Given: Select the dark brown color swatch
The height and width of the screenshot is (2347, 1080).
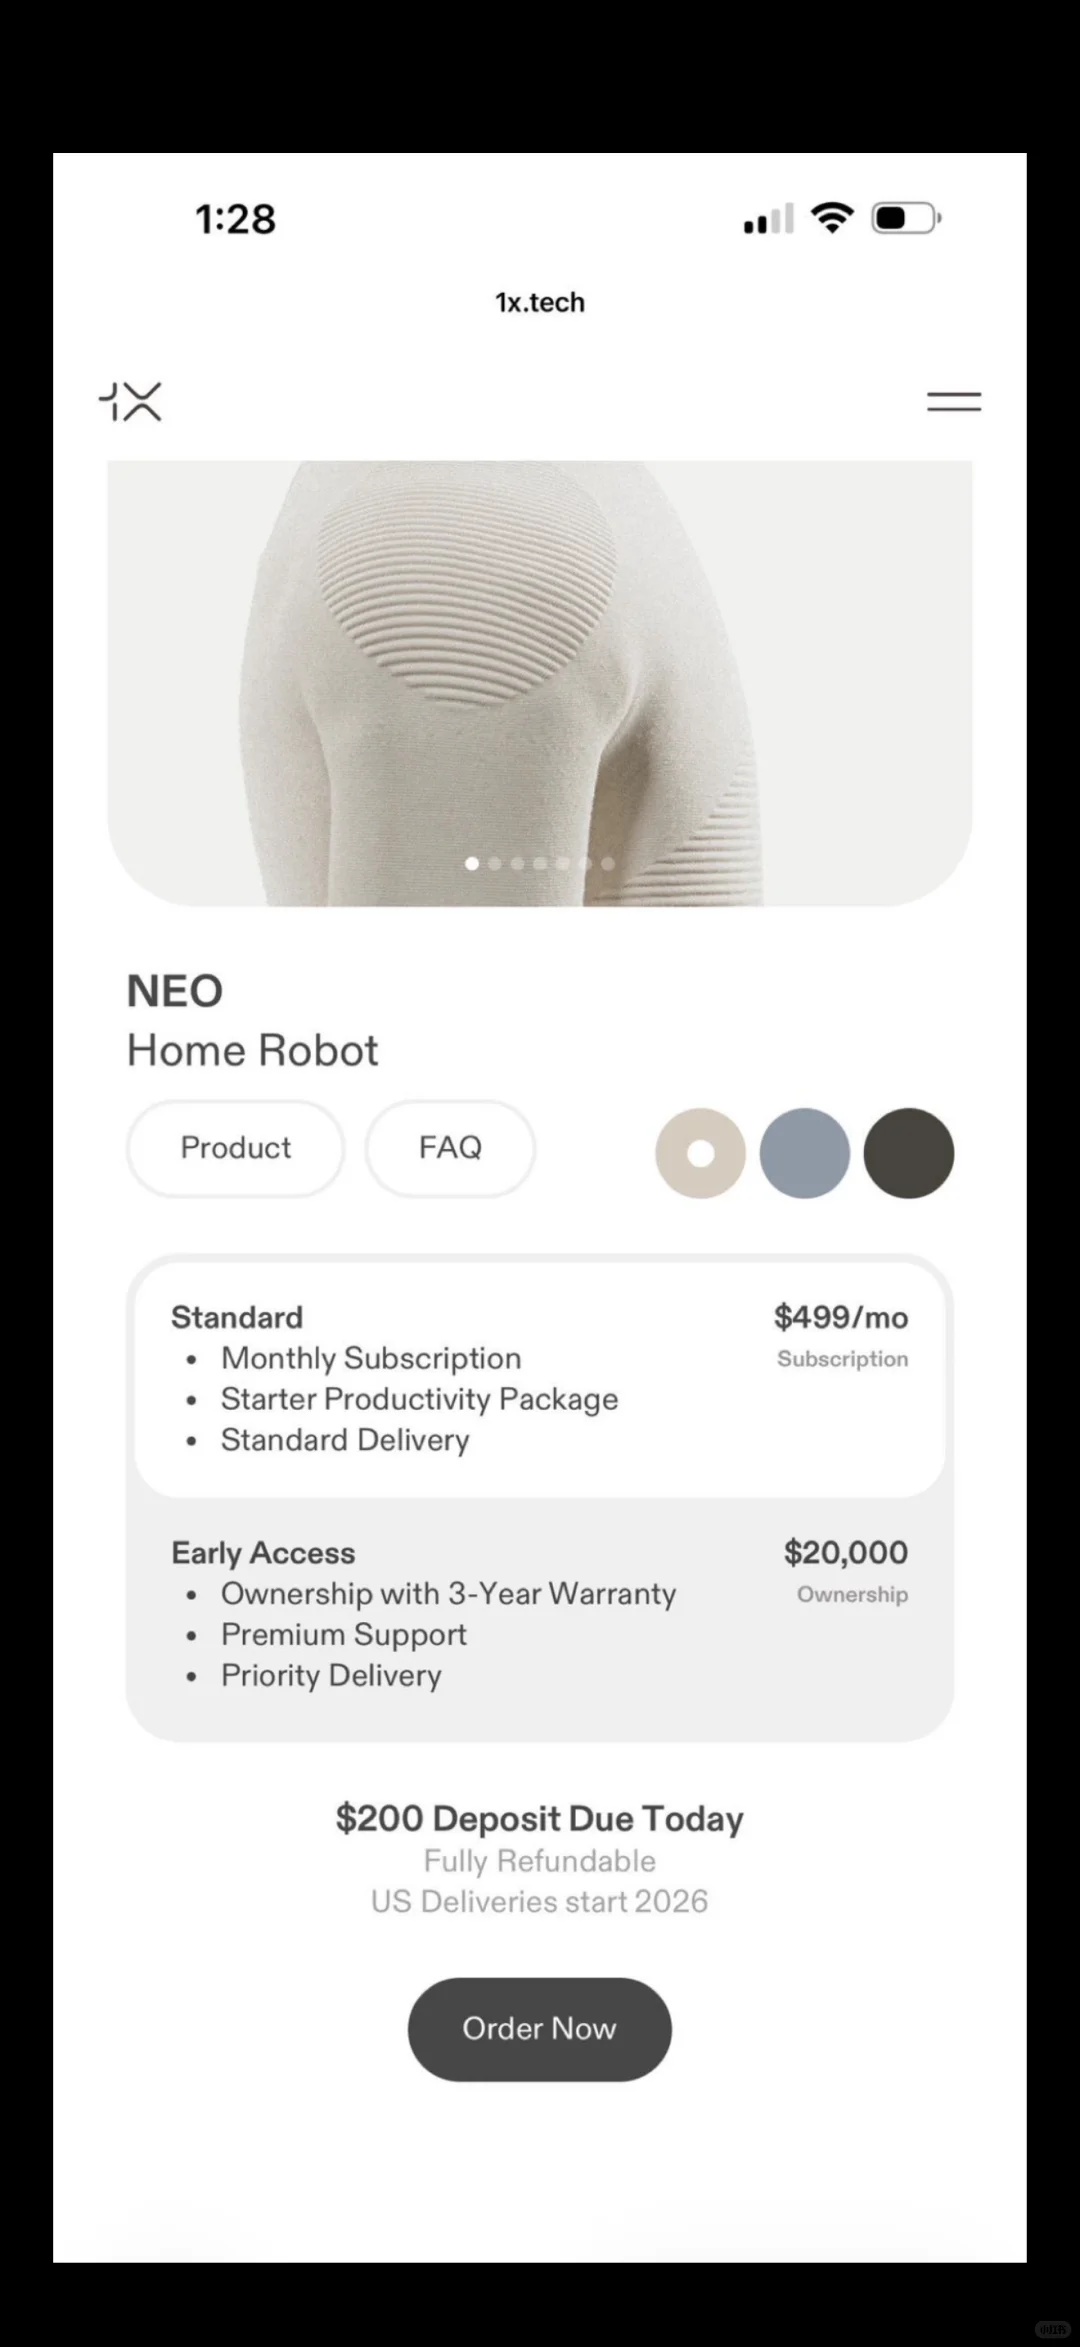Looking at the screenshot, I should pyautogui.click(x=908, y=1153).
